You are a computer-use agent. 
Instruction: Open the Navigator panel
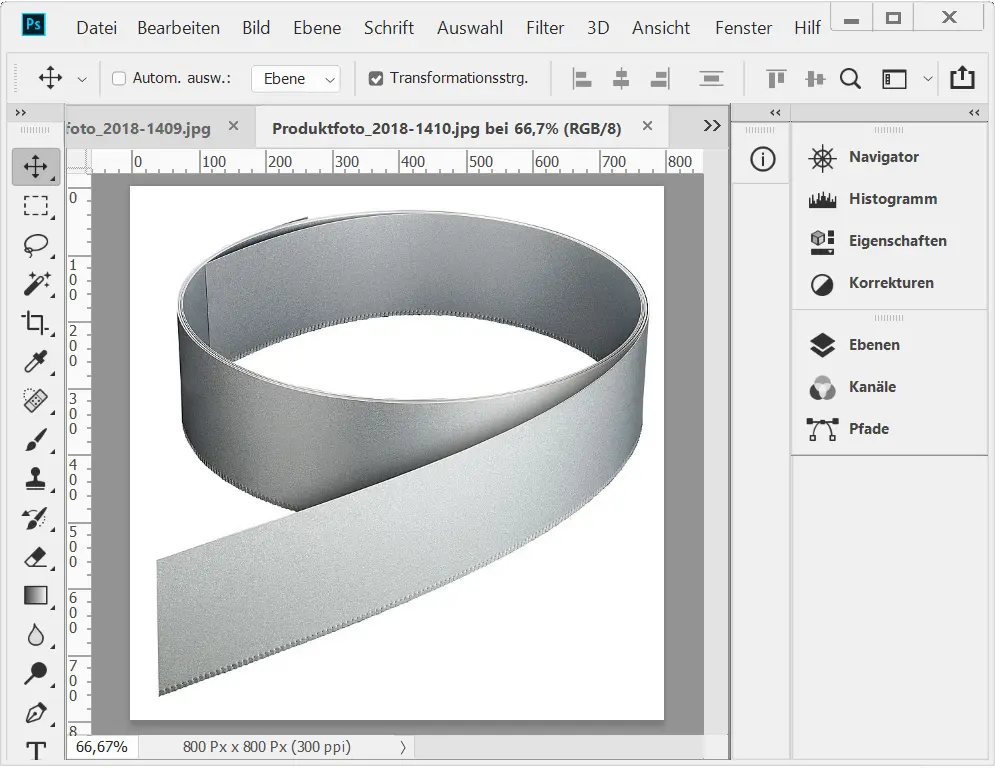[883, 157]
